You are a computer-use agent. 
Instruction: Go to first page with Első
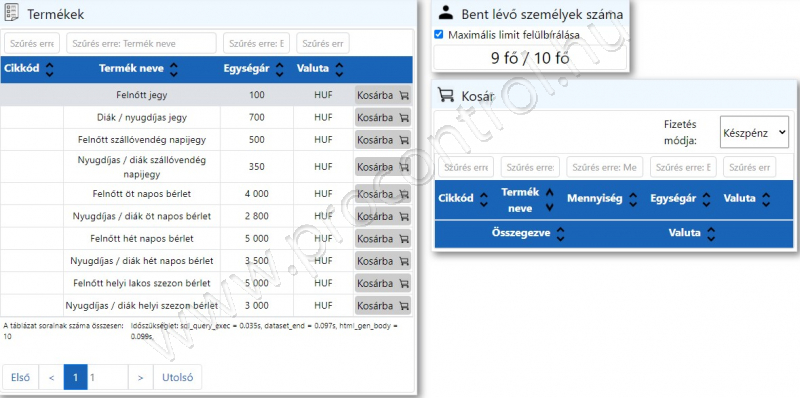(x=20, y=378)
